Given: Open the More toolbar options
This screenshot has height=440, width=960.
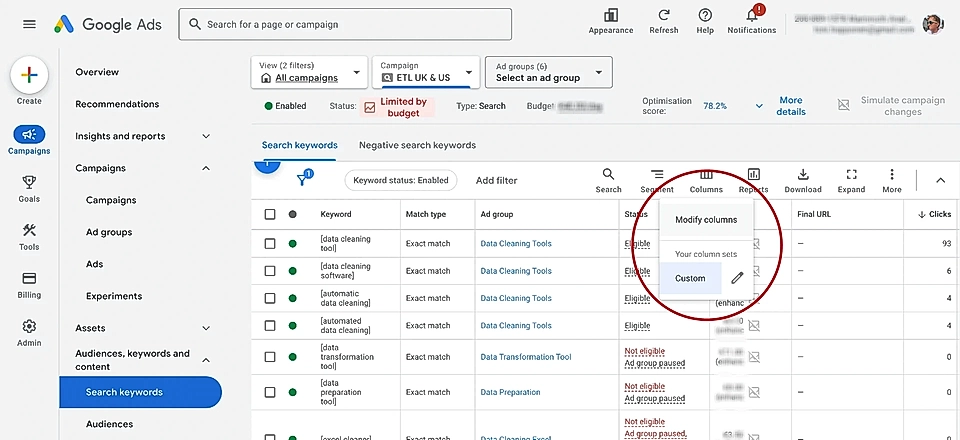Looking at the screenshot, I should 892,181.
